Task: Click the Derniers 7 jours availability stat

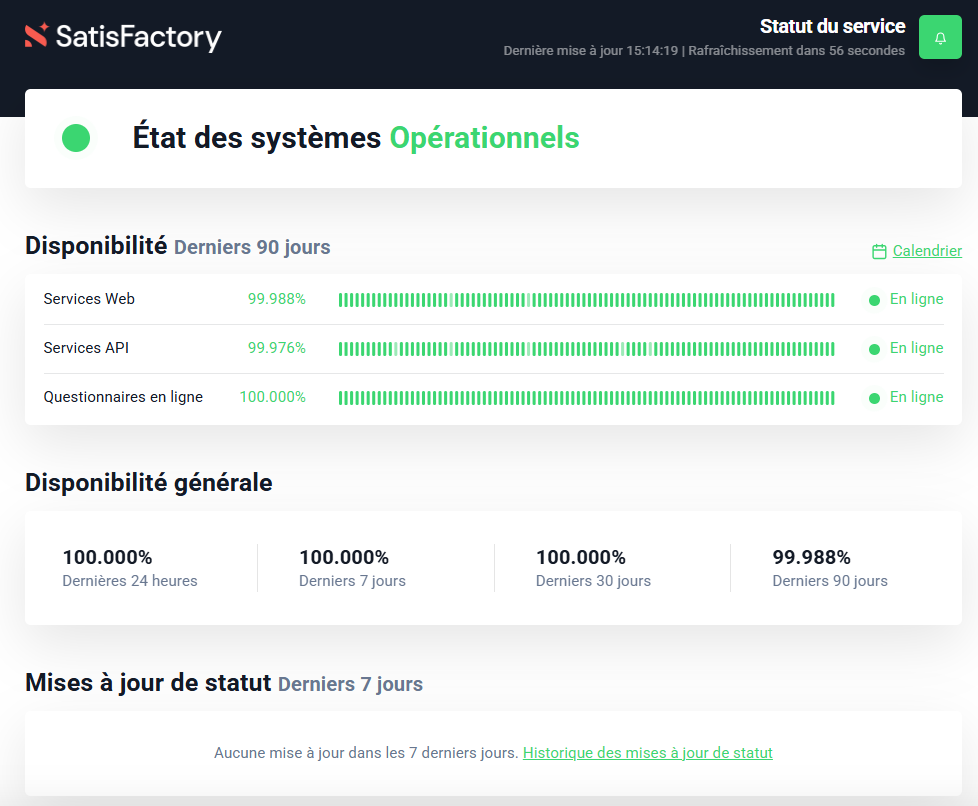Action: [x=352, y=568]
